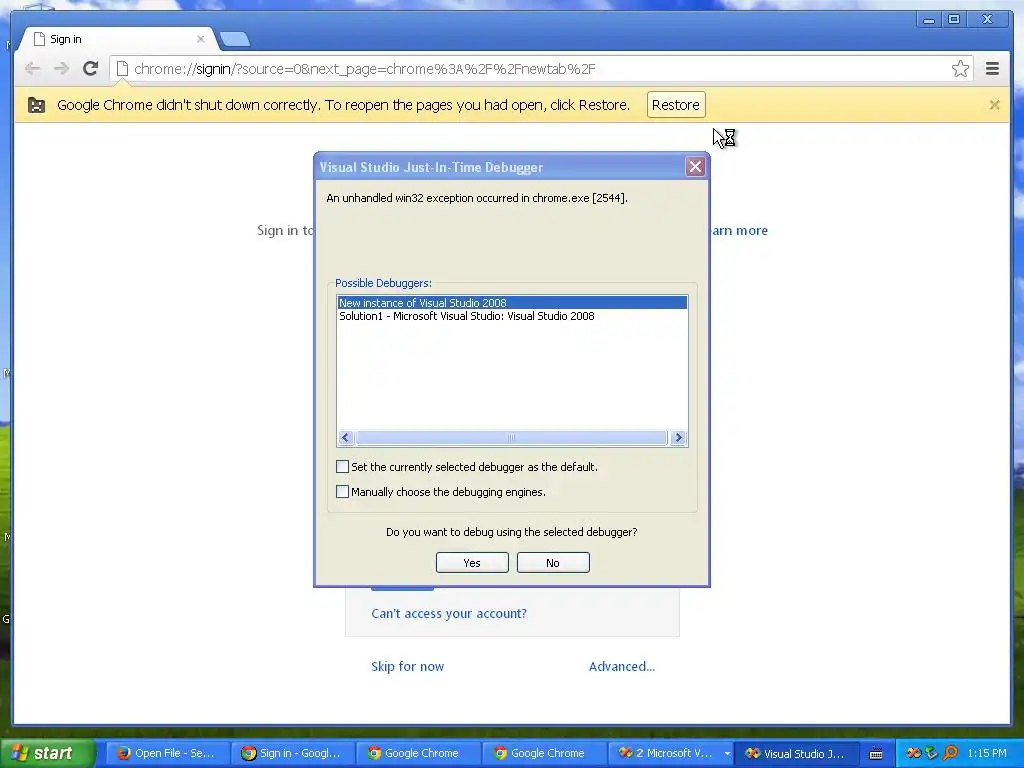Click the system clock showing 1:15 PM
Image resolution: width=1024 pixels, height=768 pixels.
987,753
